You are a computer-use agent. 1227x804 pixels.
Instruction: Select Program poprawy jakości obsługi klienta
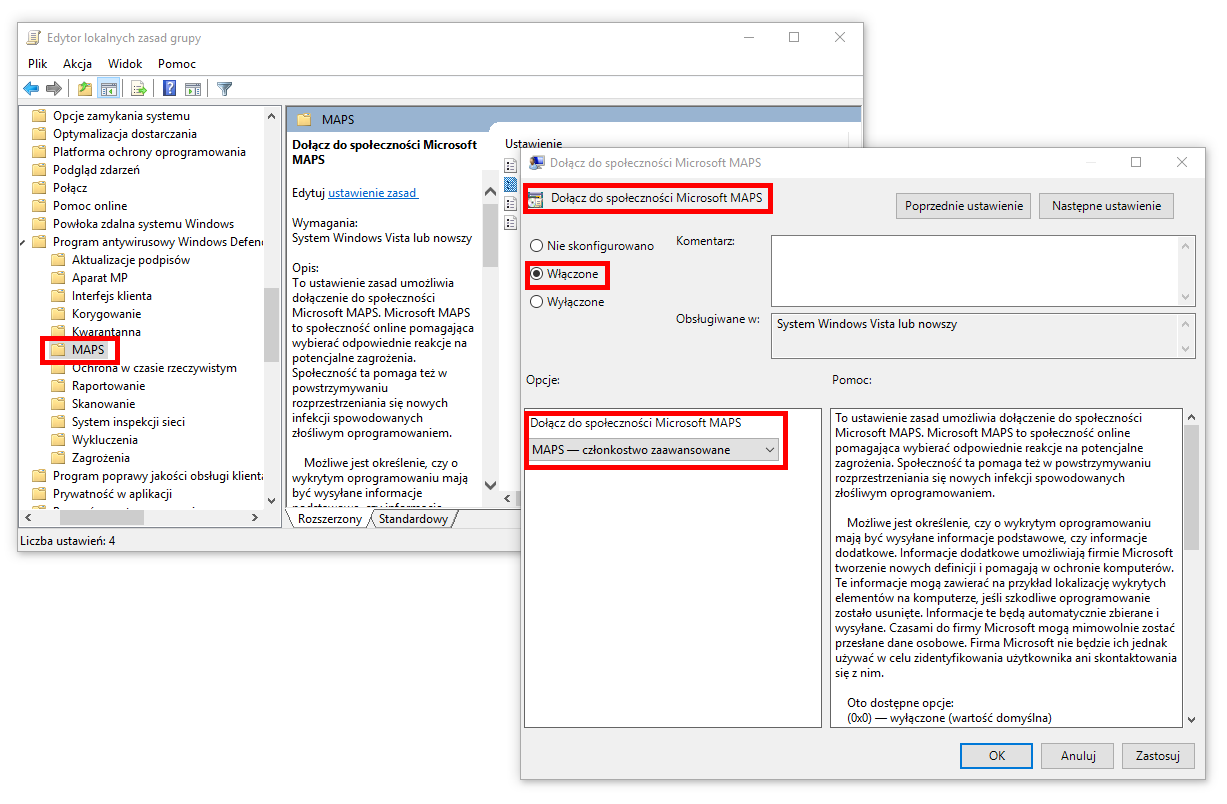[x=158, y=476]
